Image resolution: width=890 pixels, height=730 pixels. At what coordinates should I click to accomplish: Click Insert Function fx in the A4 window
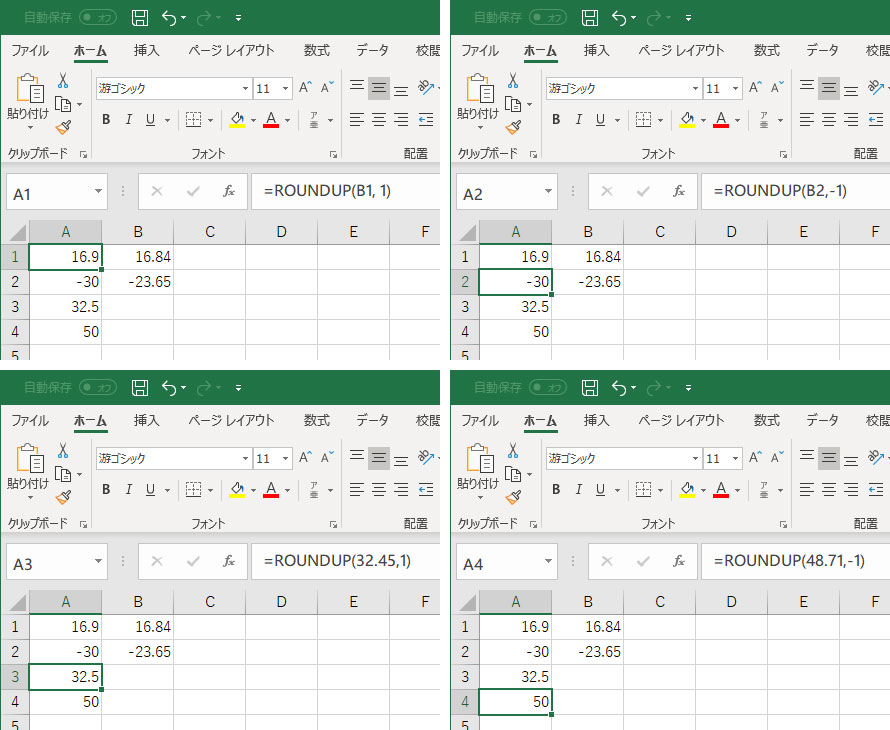coord(679,561)
